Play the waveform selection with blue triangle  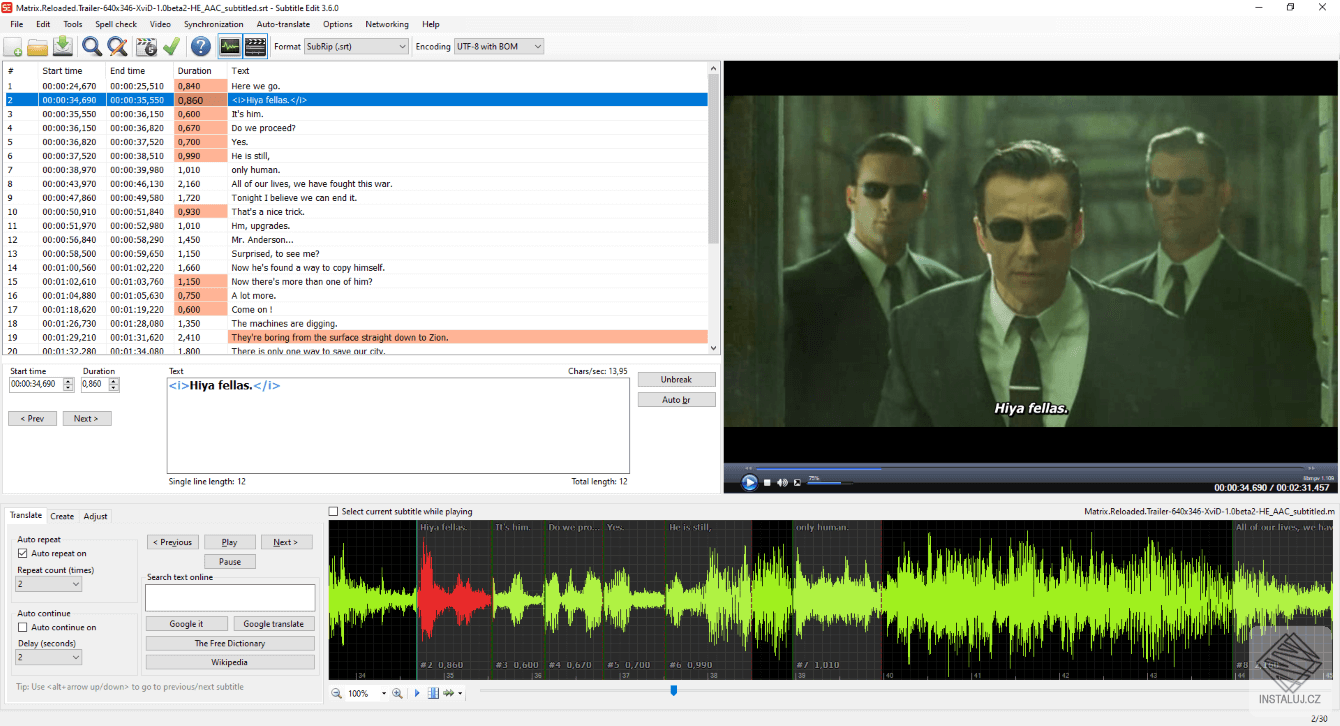coord(417,693)
